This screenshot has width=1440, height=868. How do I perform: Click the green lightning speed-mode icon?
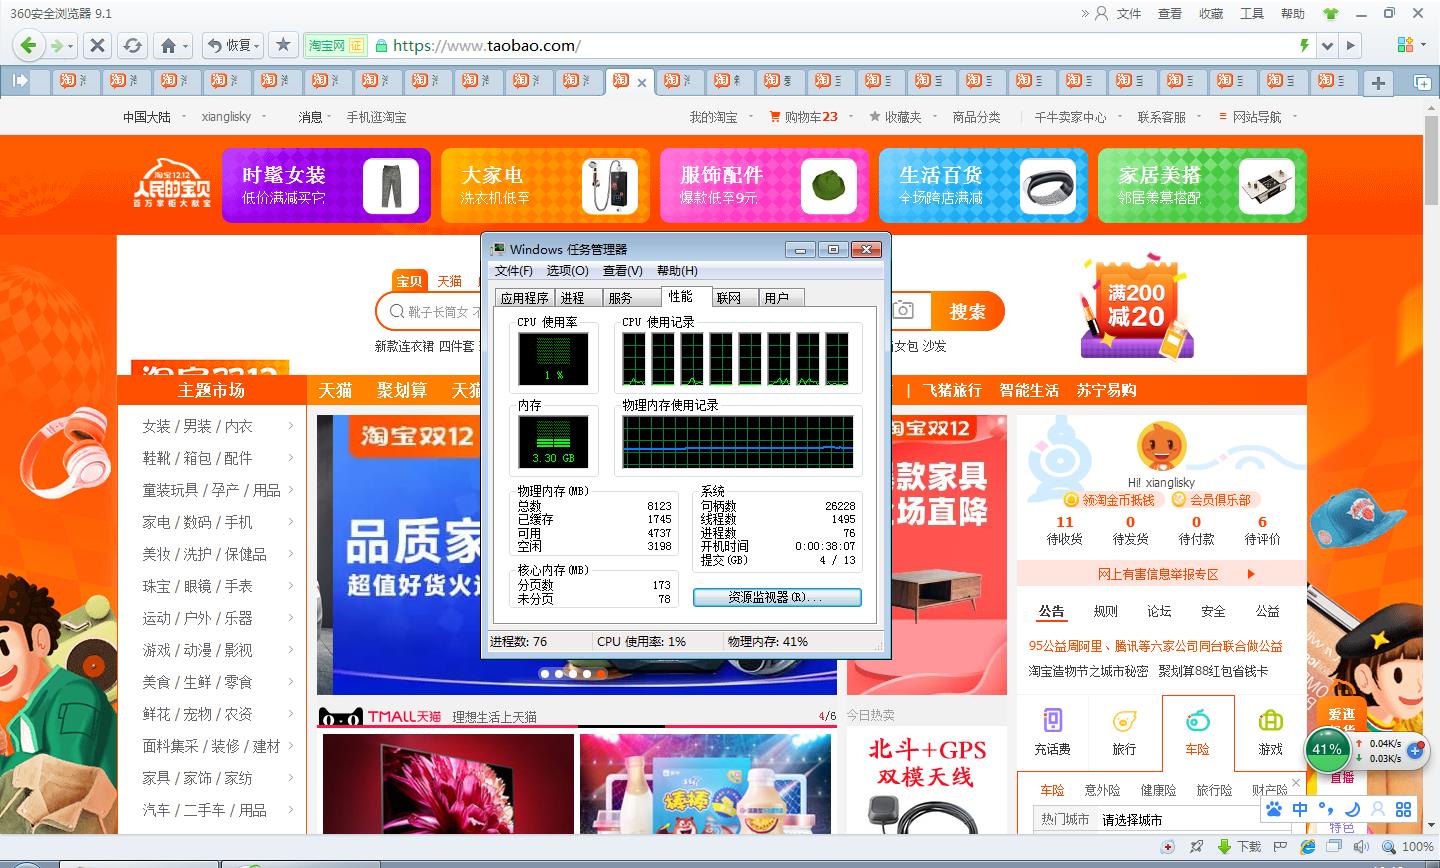[x=1304, y=45]
